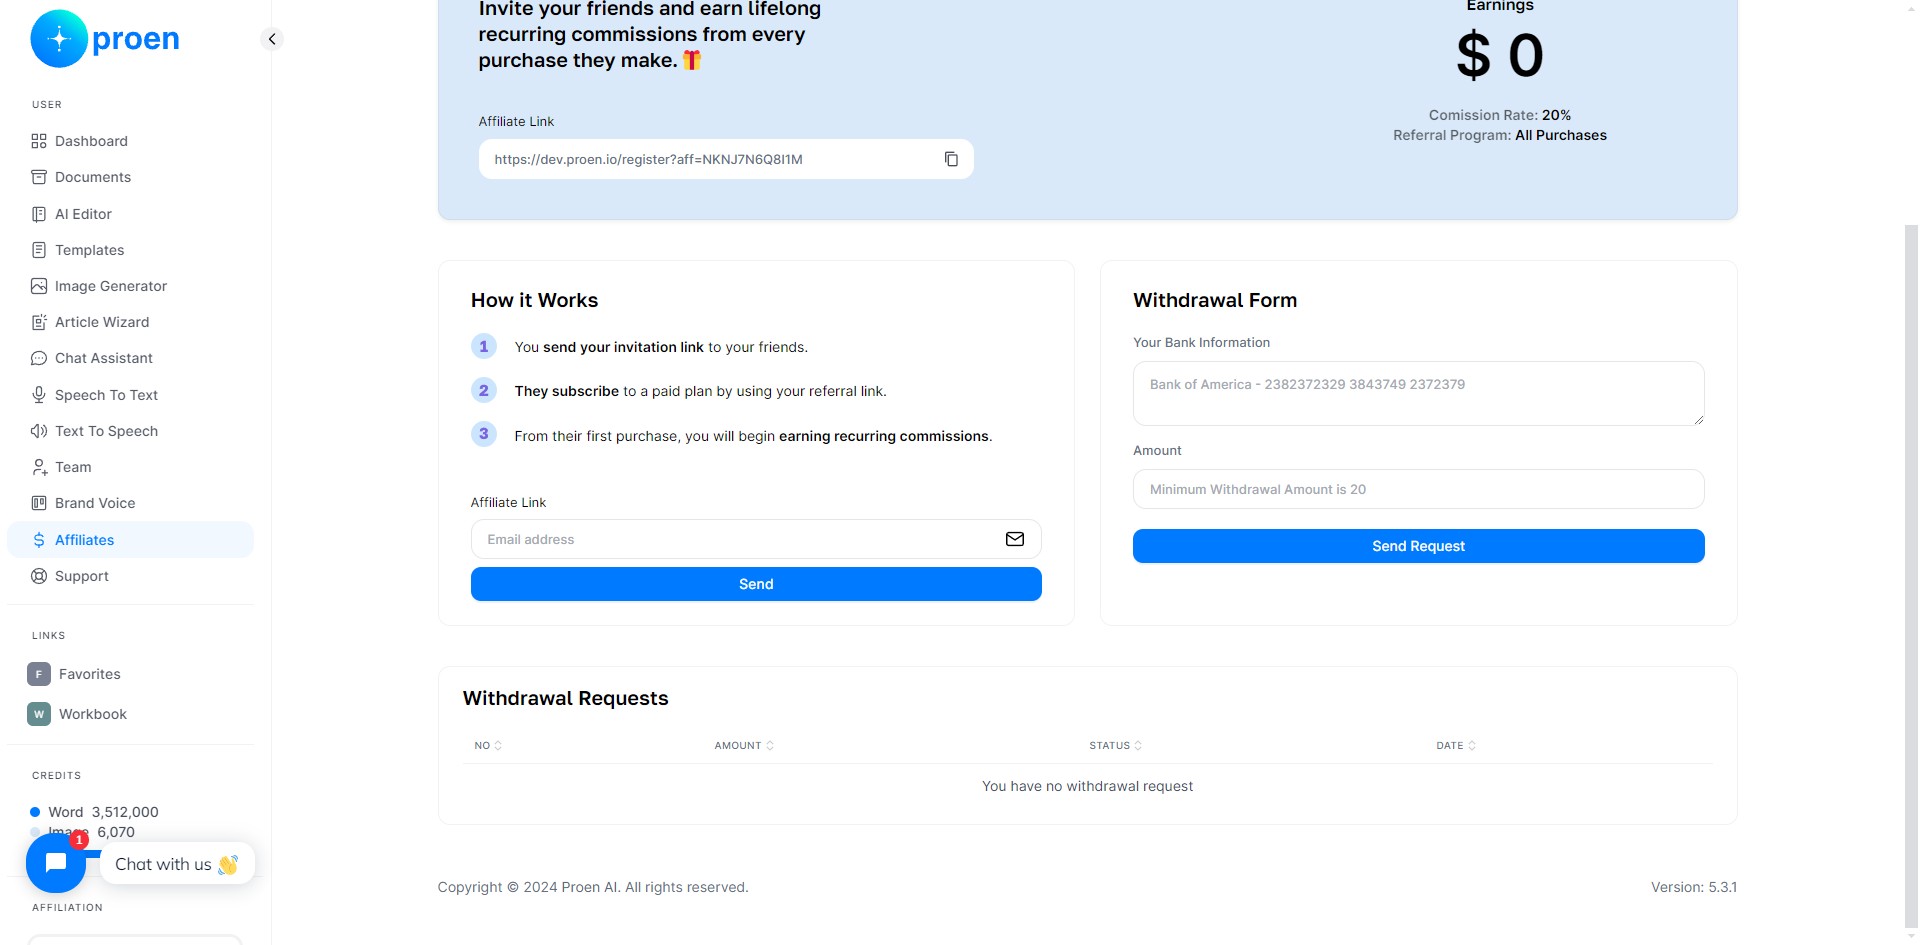Click the Image Generator picture icon
The width and height of the screenshot is (1920, 945).
tap(39, 286)
